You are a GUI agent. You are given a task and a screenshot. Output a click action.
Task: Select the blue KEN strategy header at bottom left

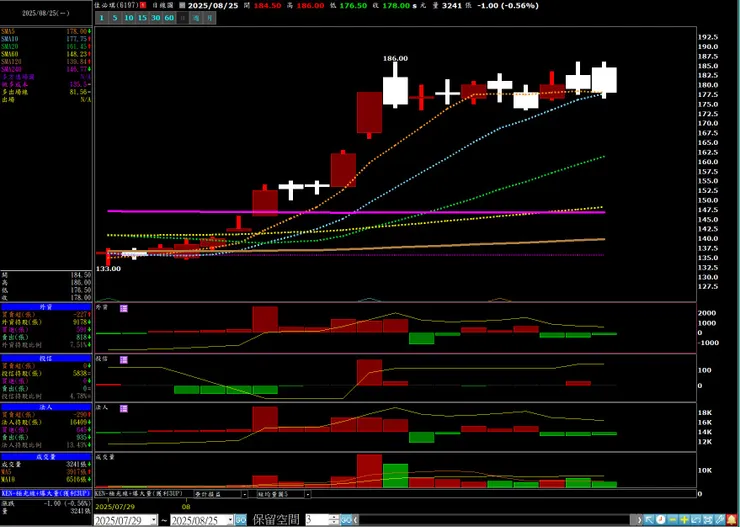pos(46,493)
